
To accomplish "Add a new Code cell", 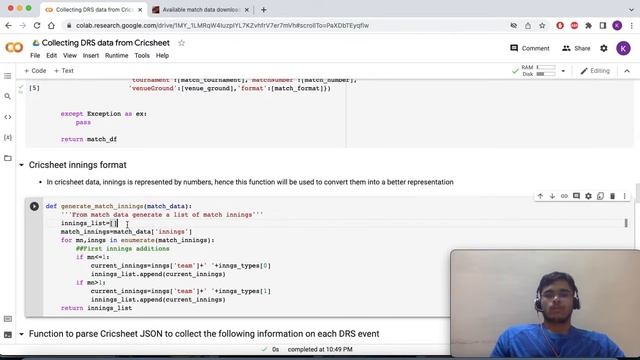I will coord(35,71).
